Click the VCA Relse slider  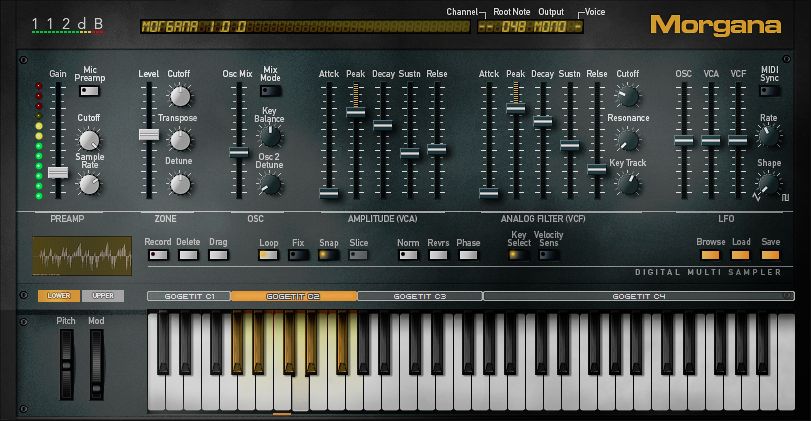click(437, 150)
